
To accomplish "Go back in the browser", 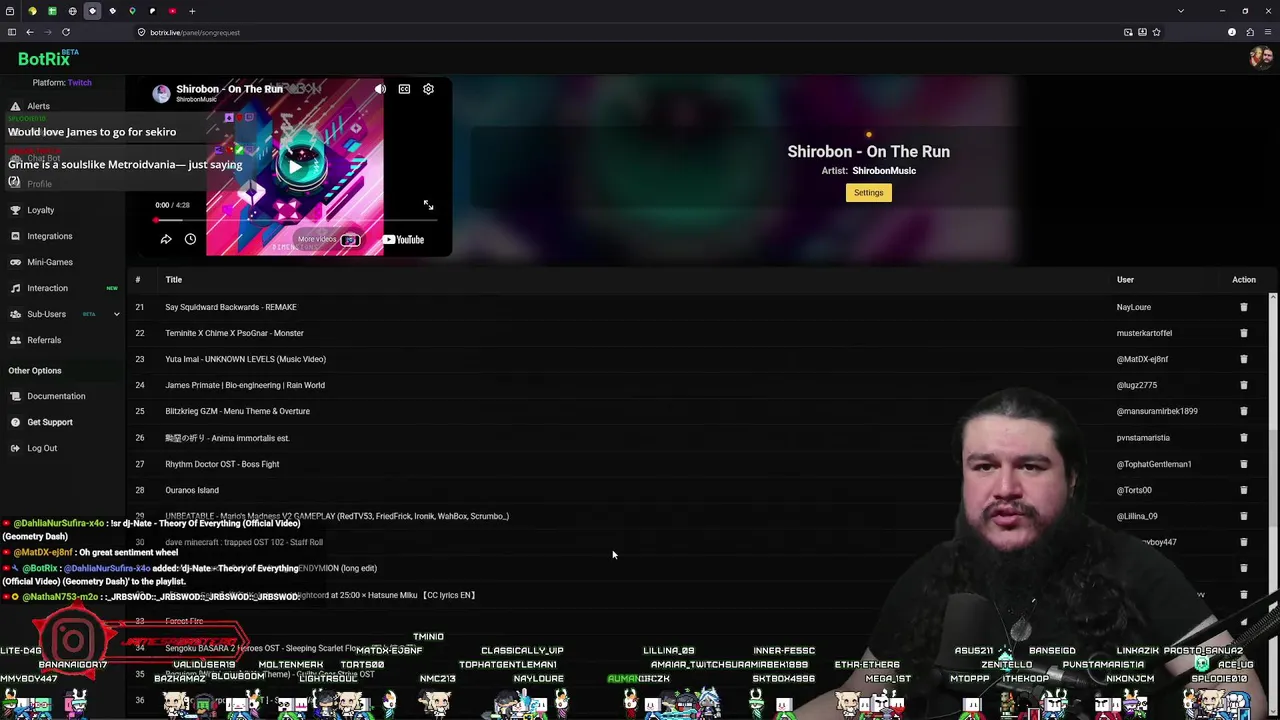I will click(x=29, y=32).
